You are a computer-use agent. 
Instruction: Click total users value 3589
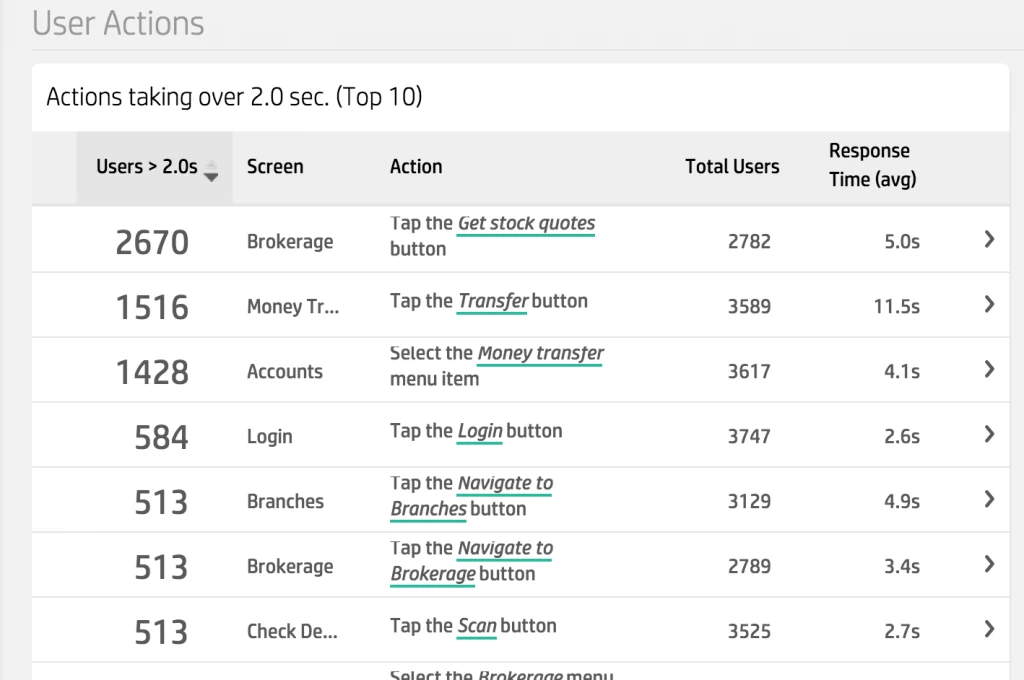[749, 306]
